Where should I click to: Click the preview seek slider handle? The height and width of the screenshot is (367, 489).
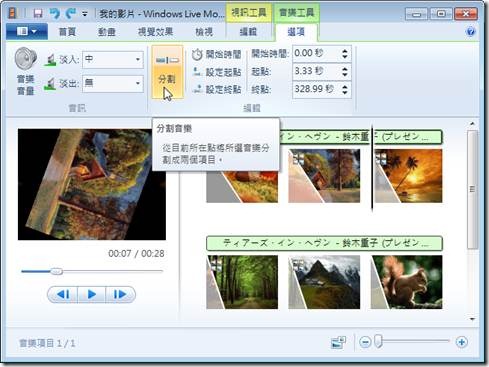(56, 271)
